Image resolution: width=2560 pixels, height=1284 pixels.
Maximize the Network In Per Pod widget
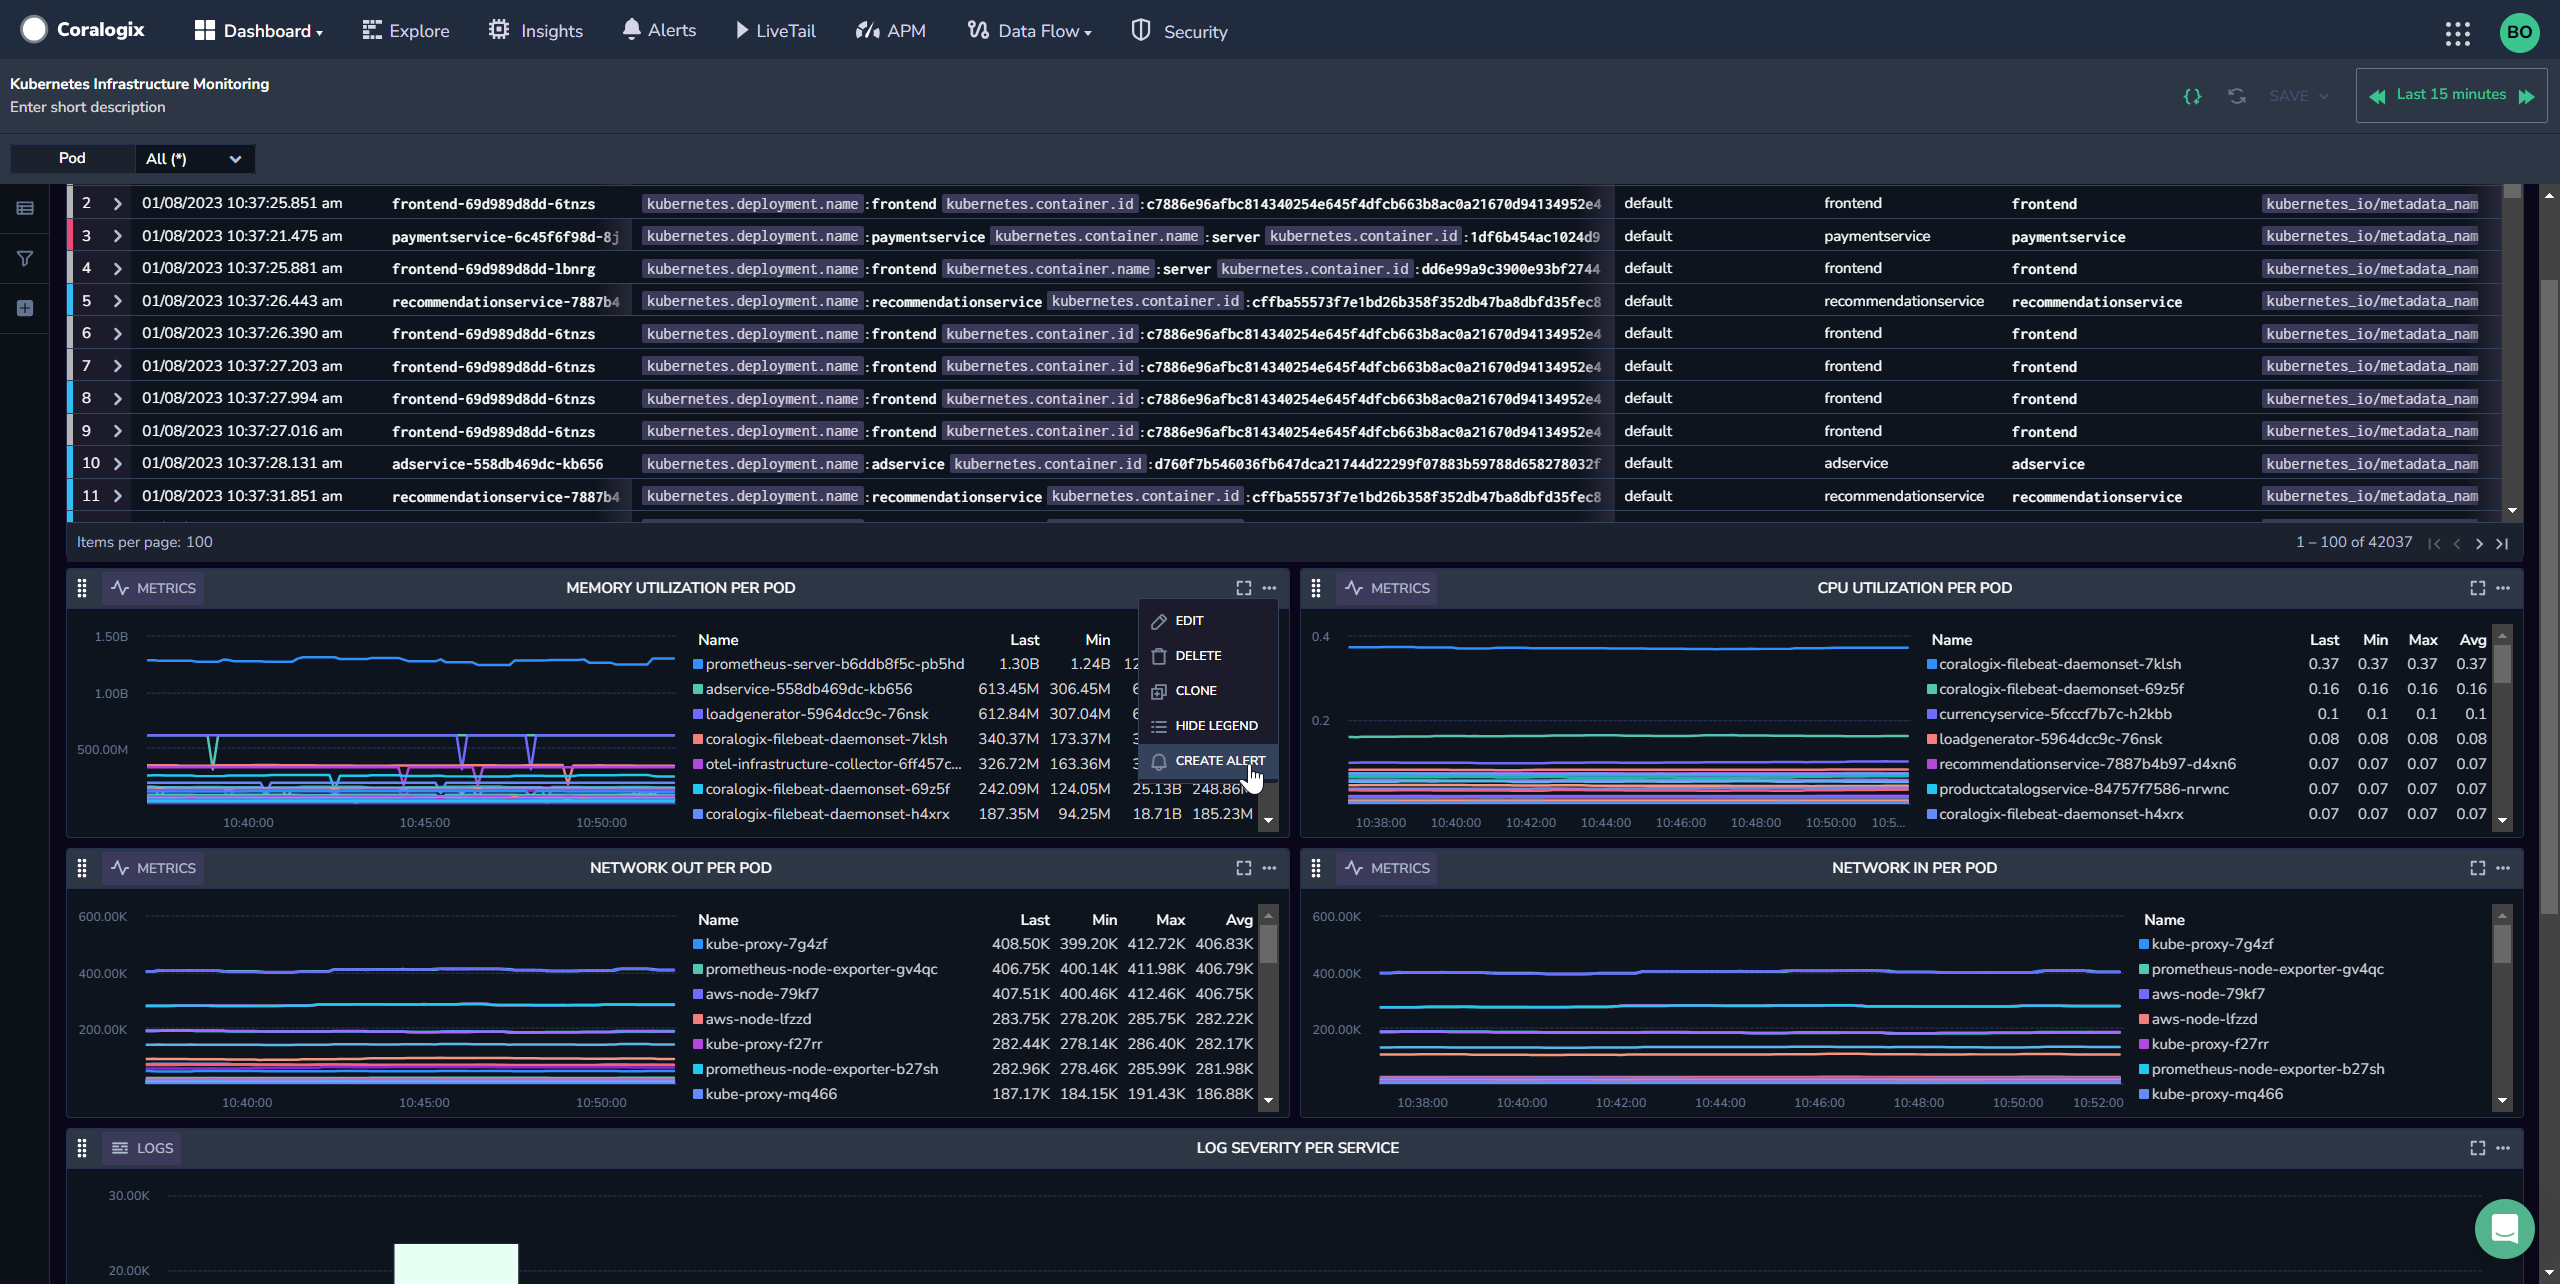click(2477, 868)
